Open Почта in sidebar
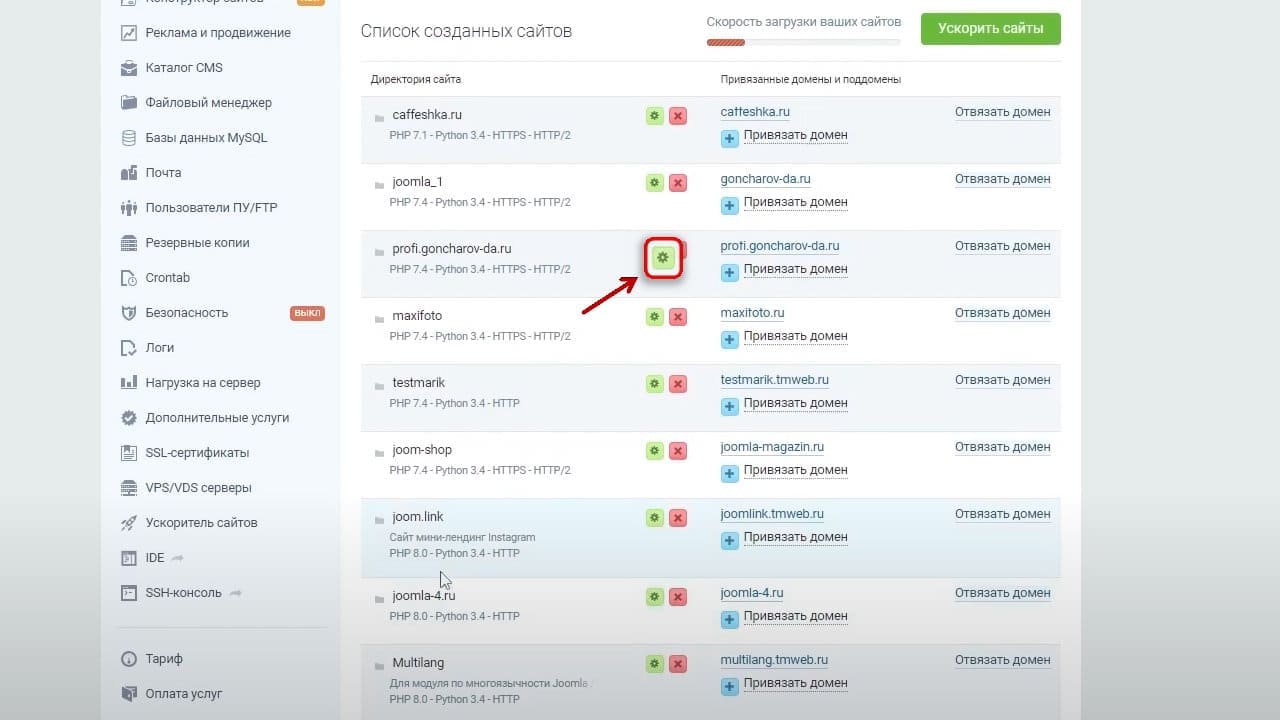The width and height of the screenshot is (1280, 720). pyautogui.click(x=151, y=173)
